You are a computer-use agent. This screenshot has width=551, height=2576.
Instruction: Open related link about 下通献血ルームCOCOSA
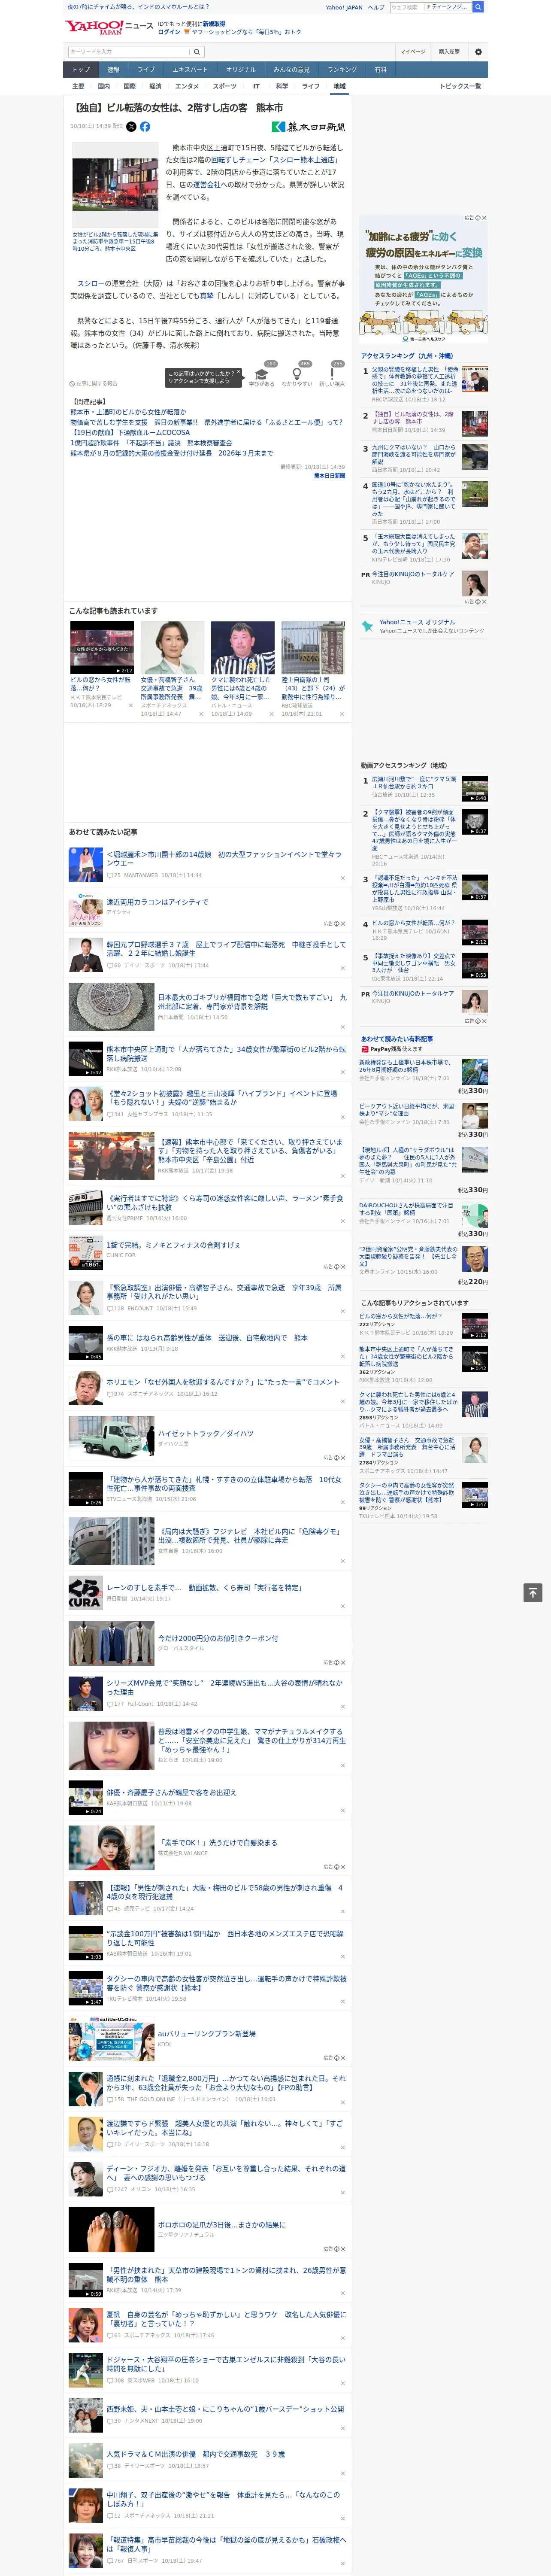click(x=130, y=433)
